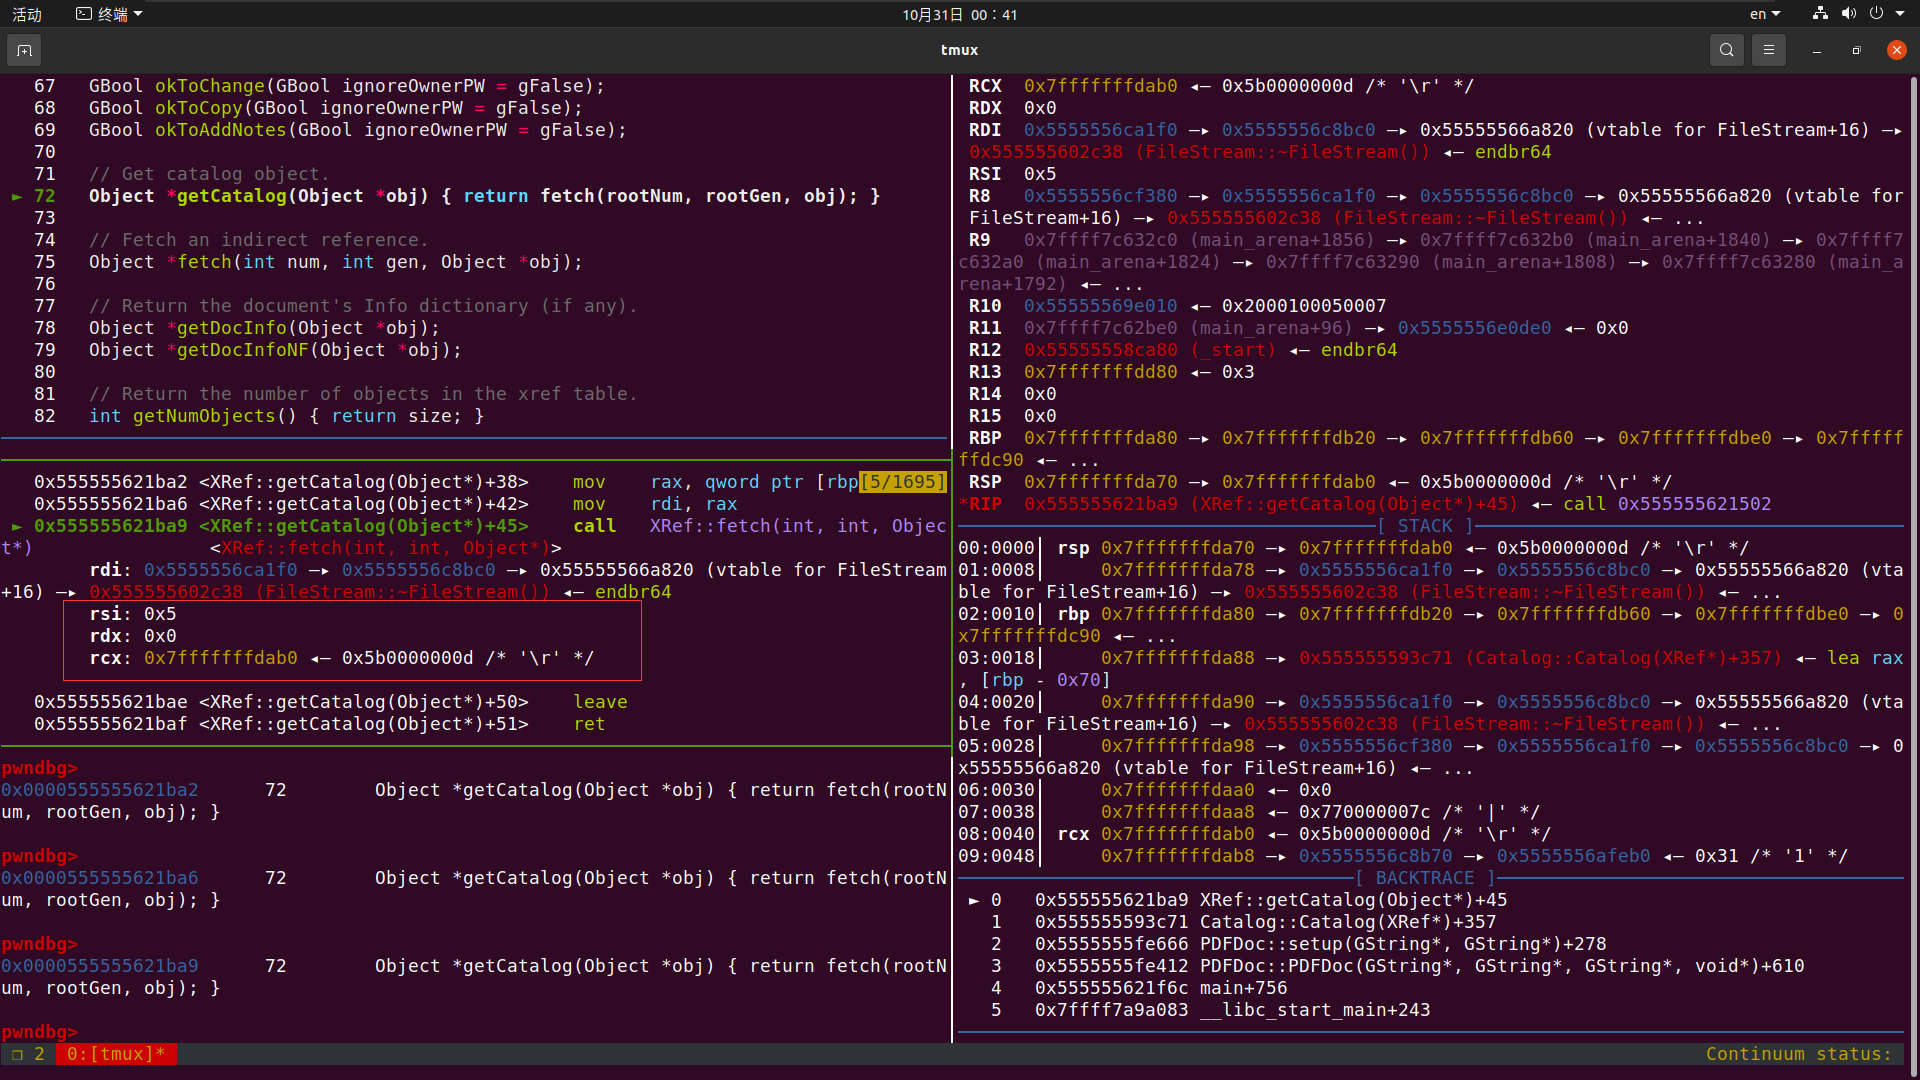Click the 活动 Activities button
Screen dimensions: 1920x1080
coord(27,14)
